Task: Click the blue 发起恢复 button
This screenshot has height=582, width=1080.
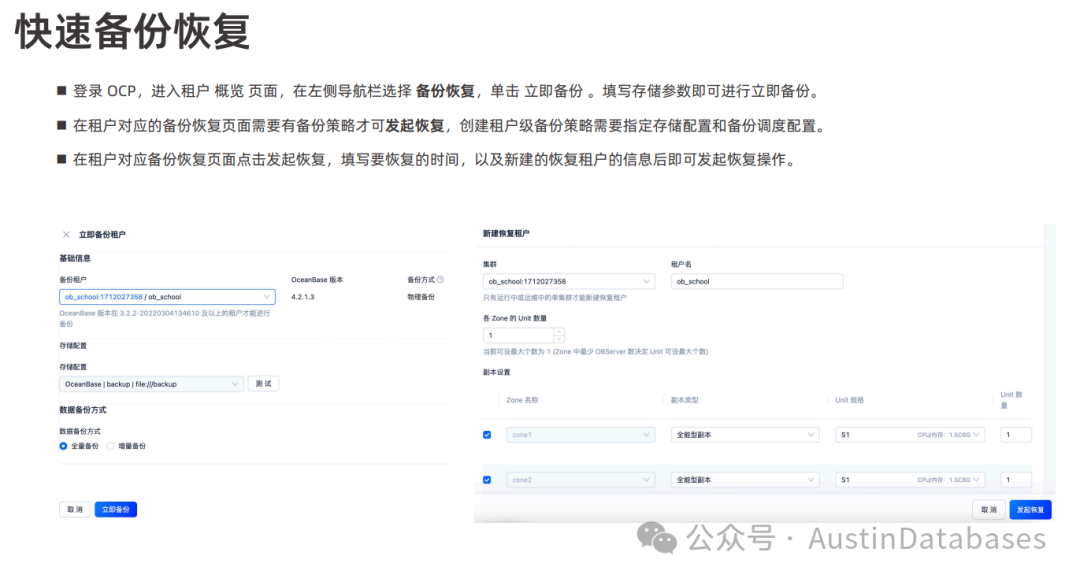Action: [x=1030, y=510]
